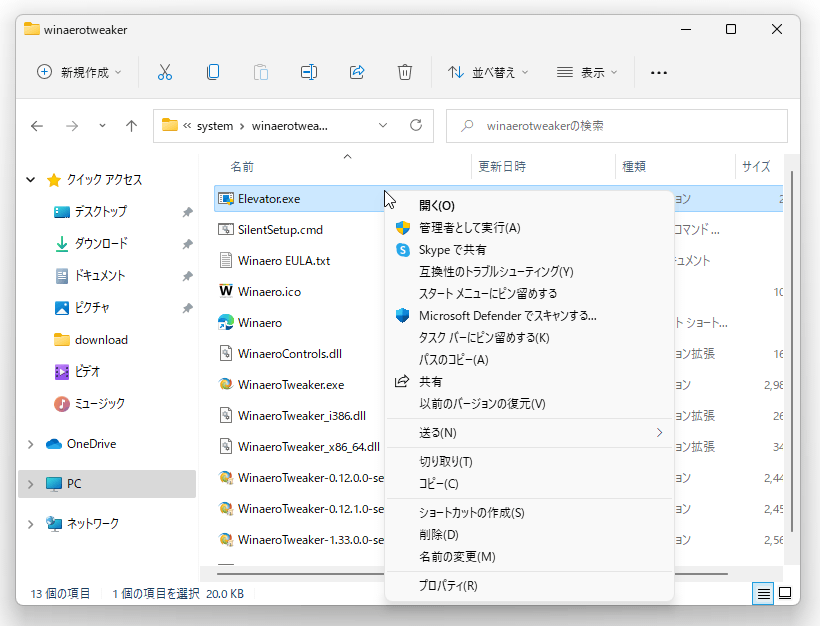
Task: Choose Run as administrator in context menu
Action: pyautogui.click(x=529, y=227)
